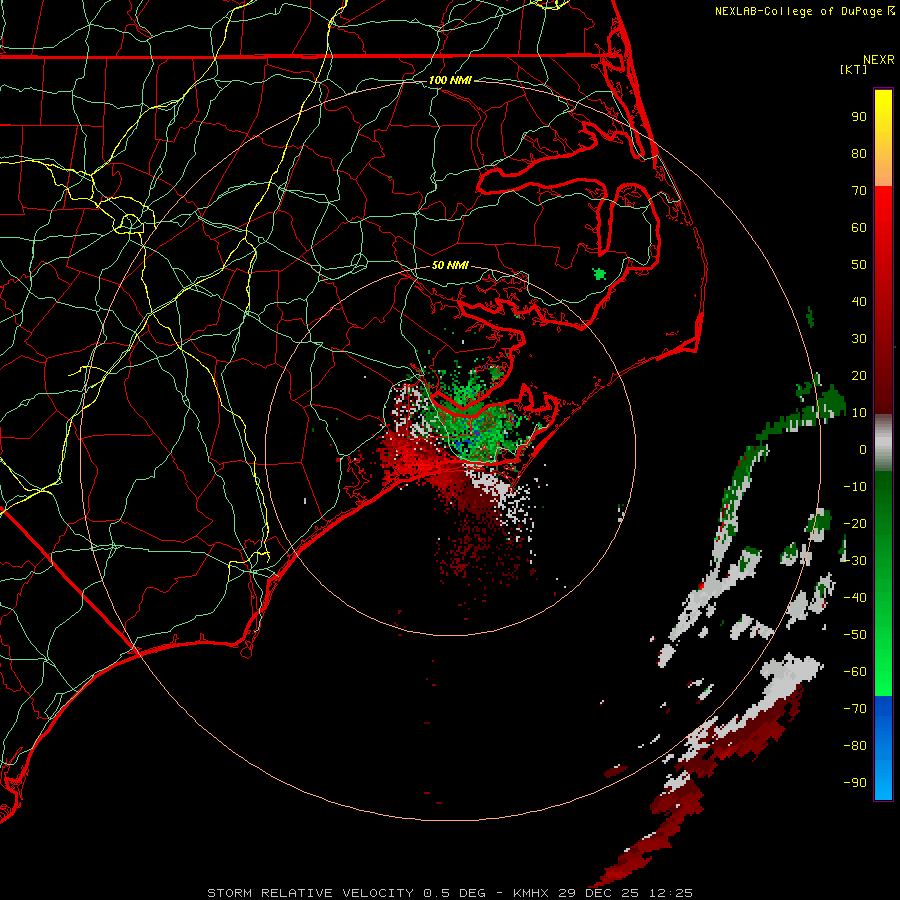Pick the blue bottom segment of the color bar

click(x=883, y=748)
